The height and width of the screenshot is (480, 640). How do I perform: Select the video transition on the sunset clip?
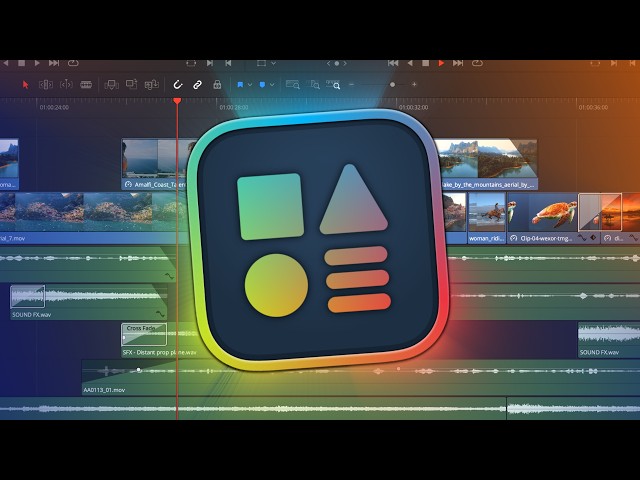600,212
